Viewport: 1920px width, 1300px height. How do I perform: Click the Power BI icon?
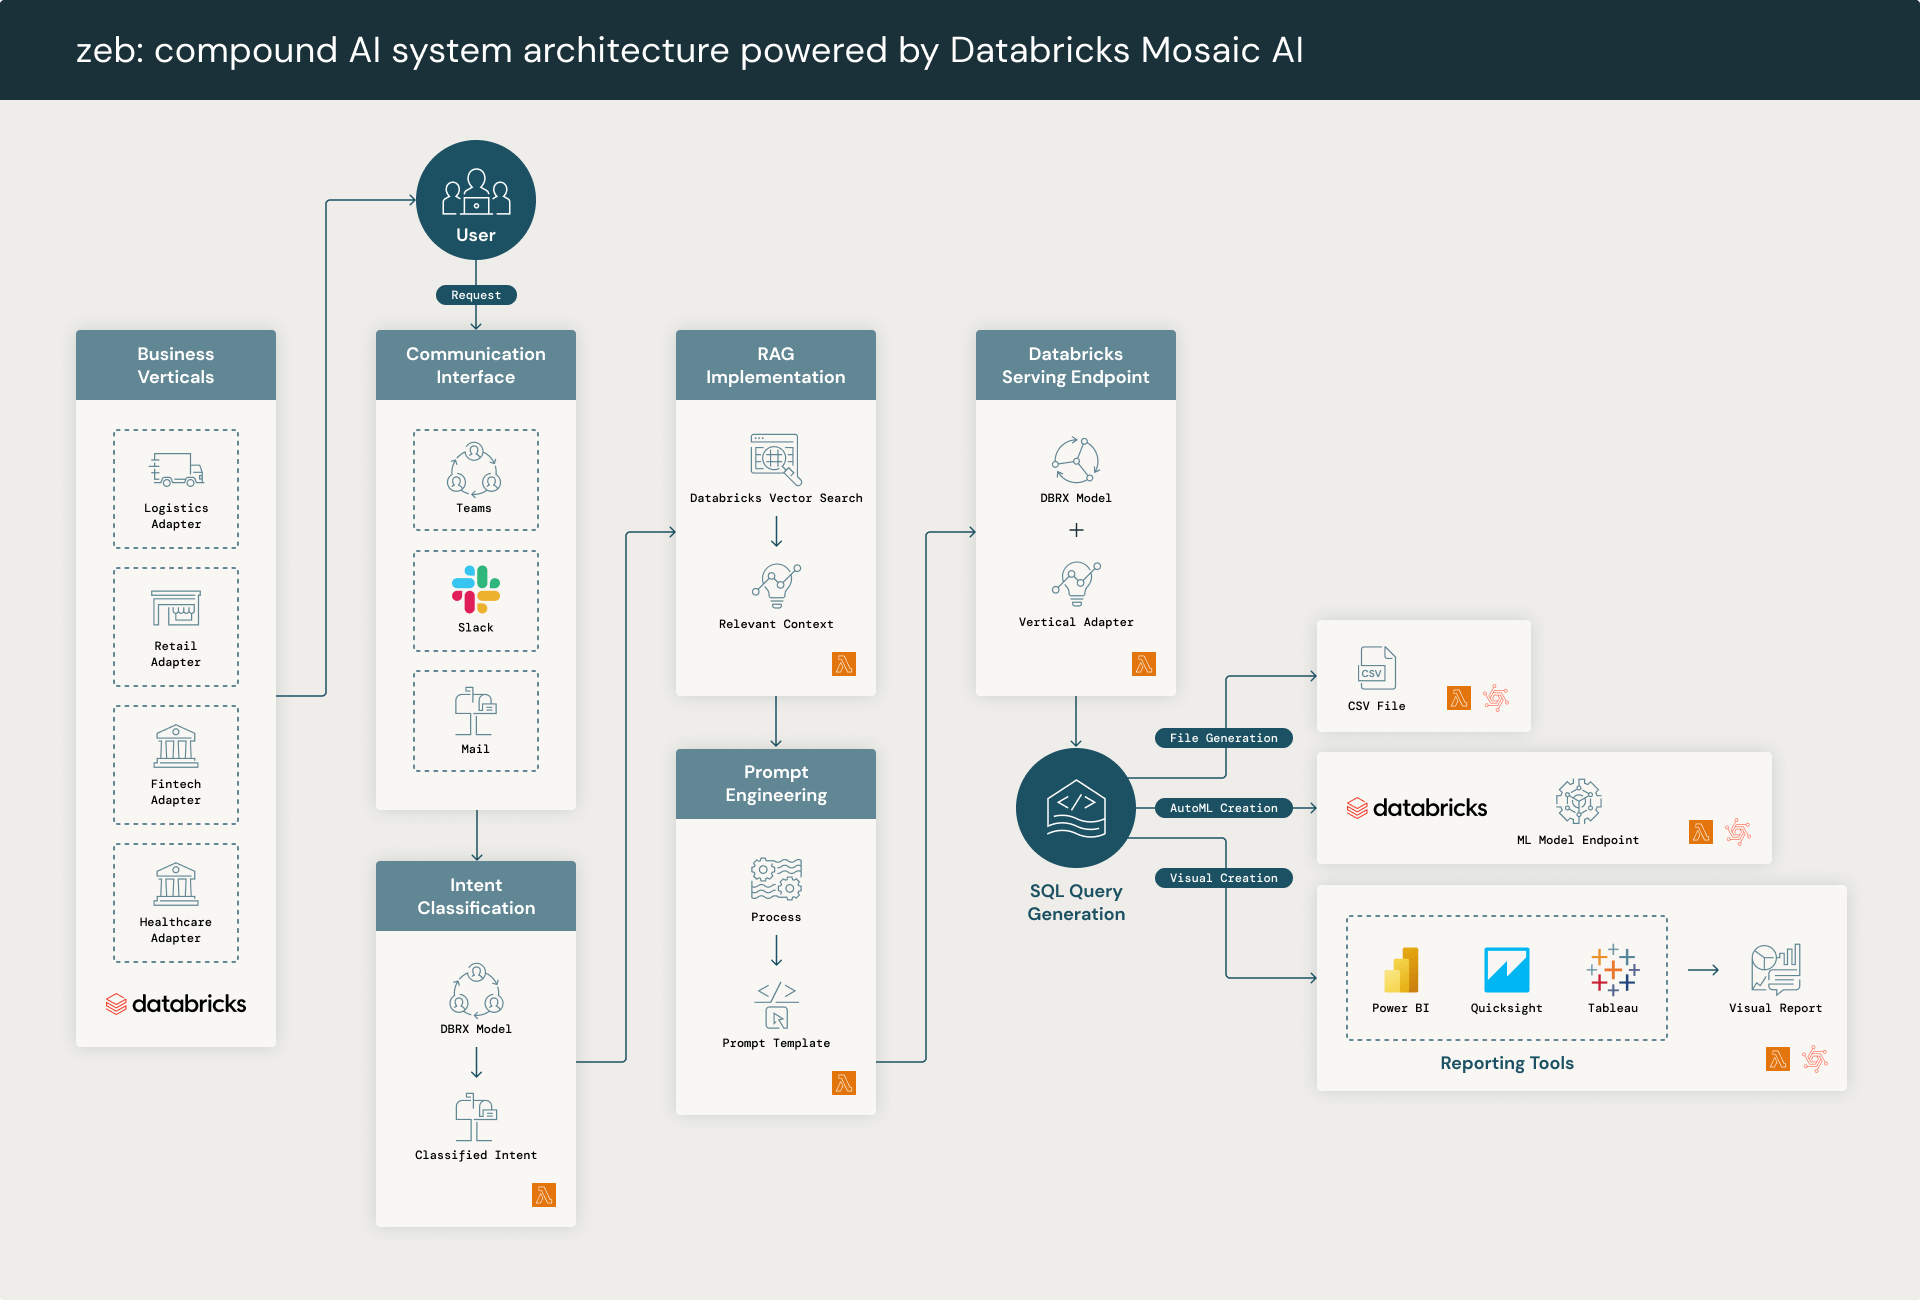click(x=1401, y=969)
